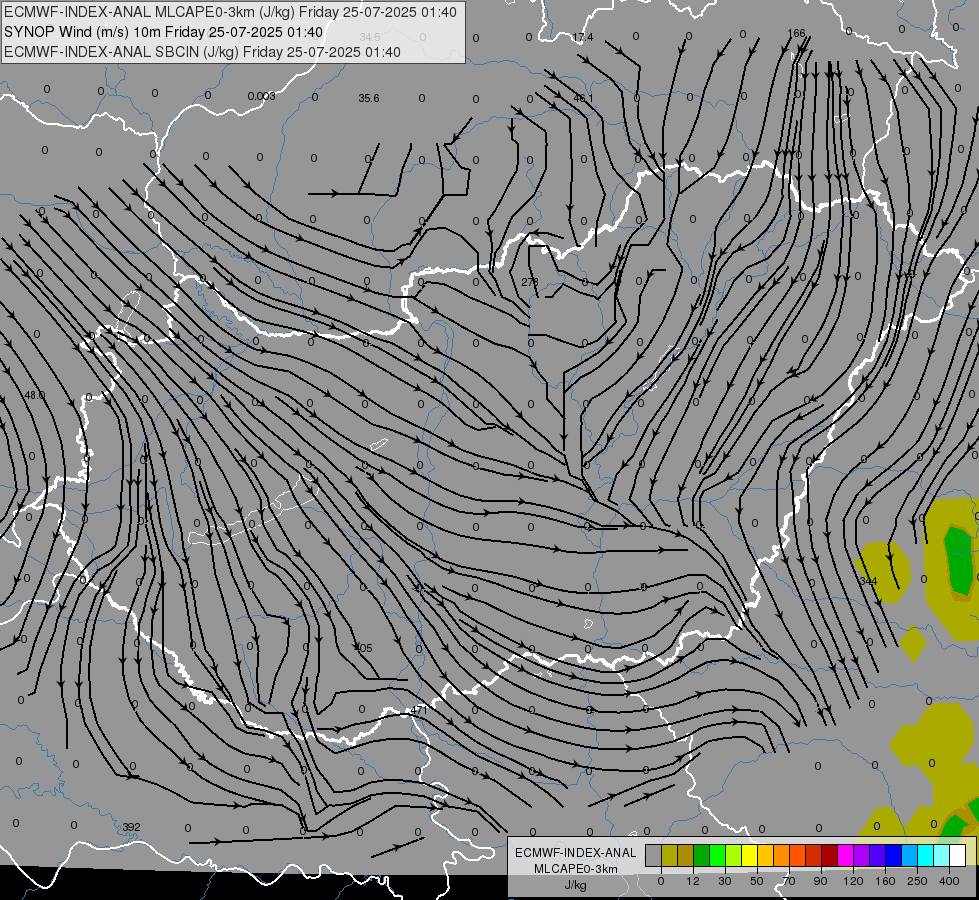Click the gray swatch in the legend
The height and width of the screenshot is (900, 979).
654,855
